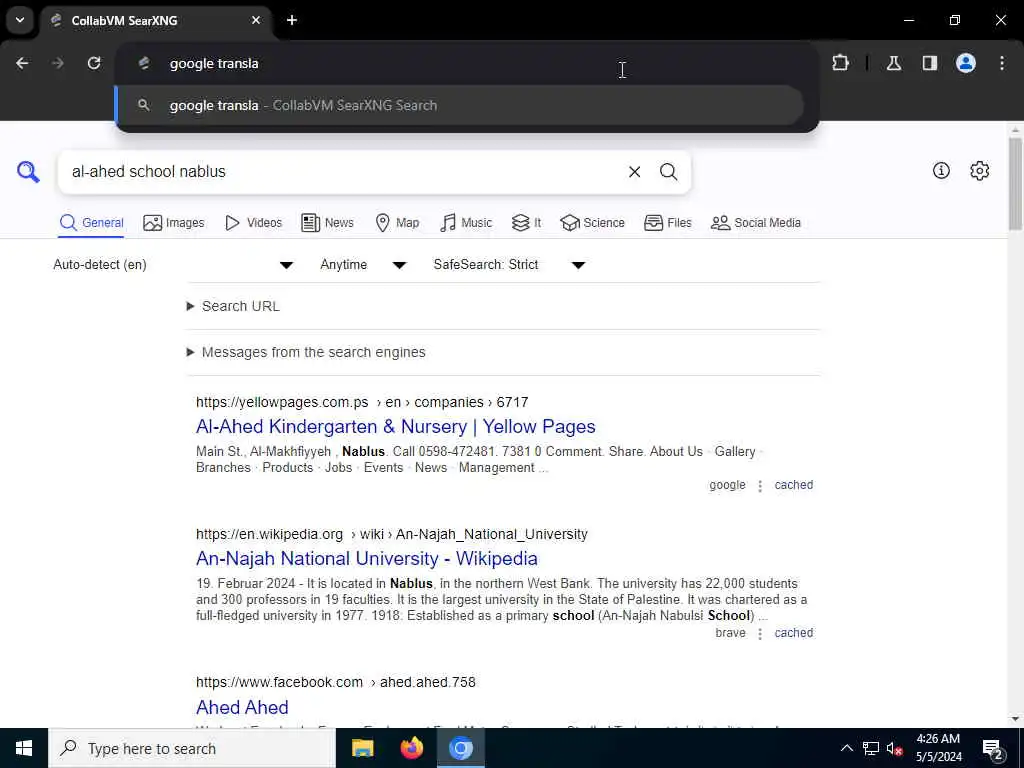Show hidden system tray icons
The image size is (1024, 768).
pyautogui.click(x=846, y=748)
